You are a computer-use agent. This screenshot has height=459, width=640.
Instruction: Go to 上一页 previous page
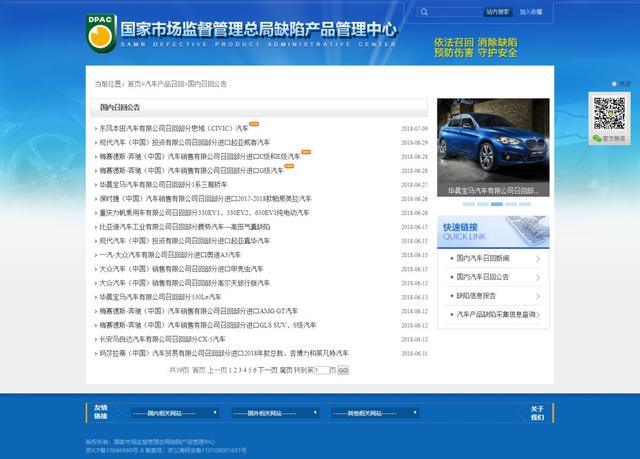coord(217,370)
